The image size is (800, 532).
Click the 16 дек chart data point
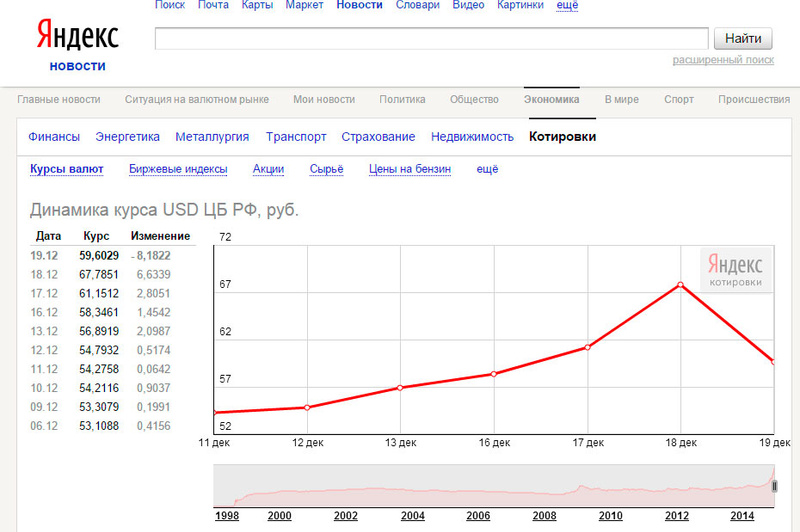[494, 374]
